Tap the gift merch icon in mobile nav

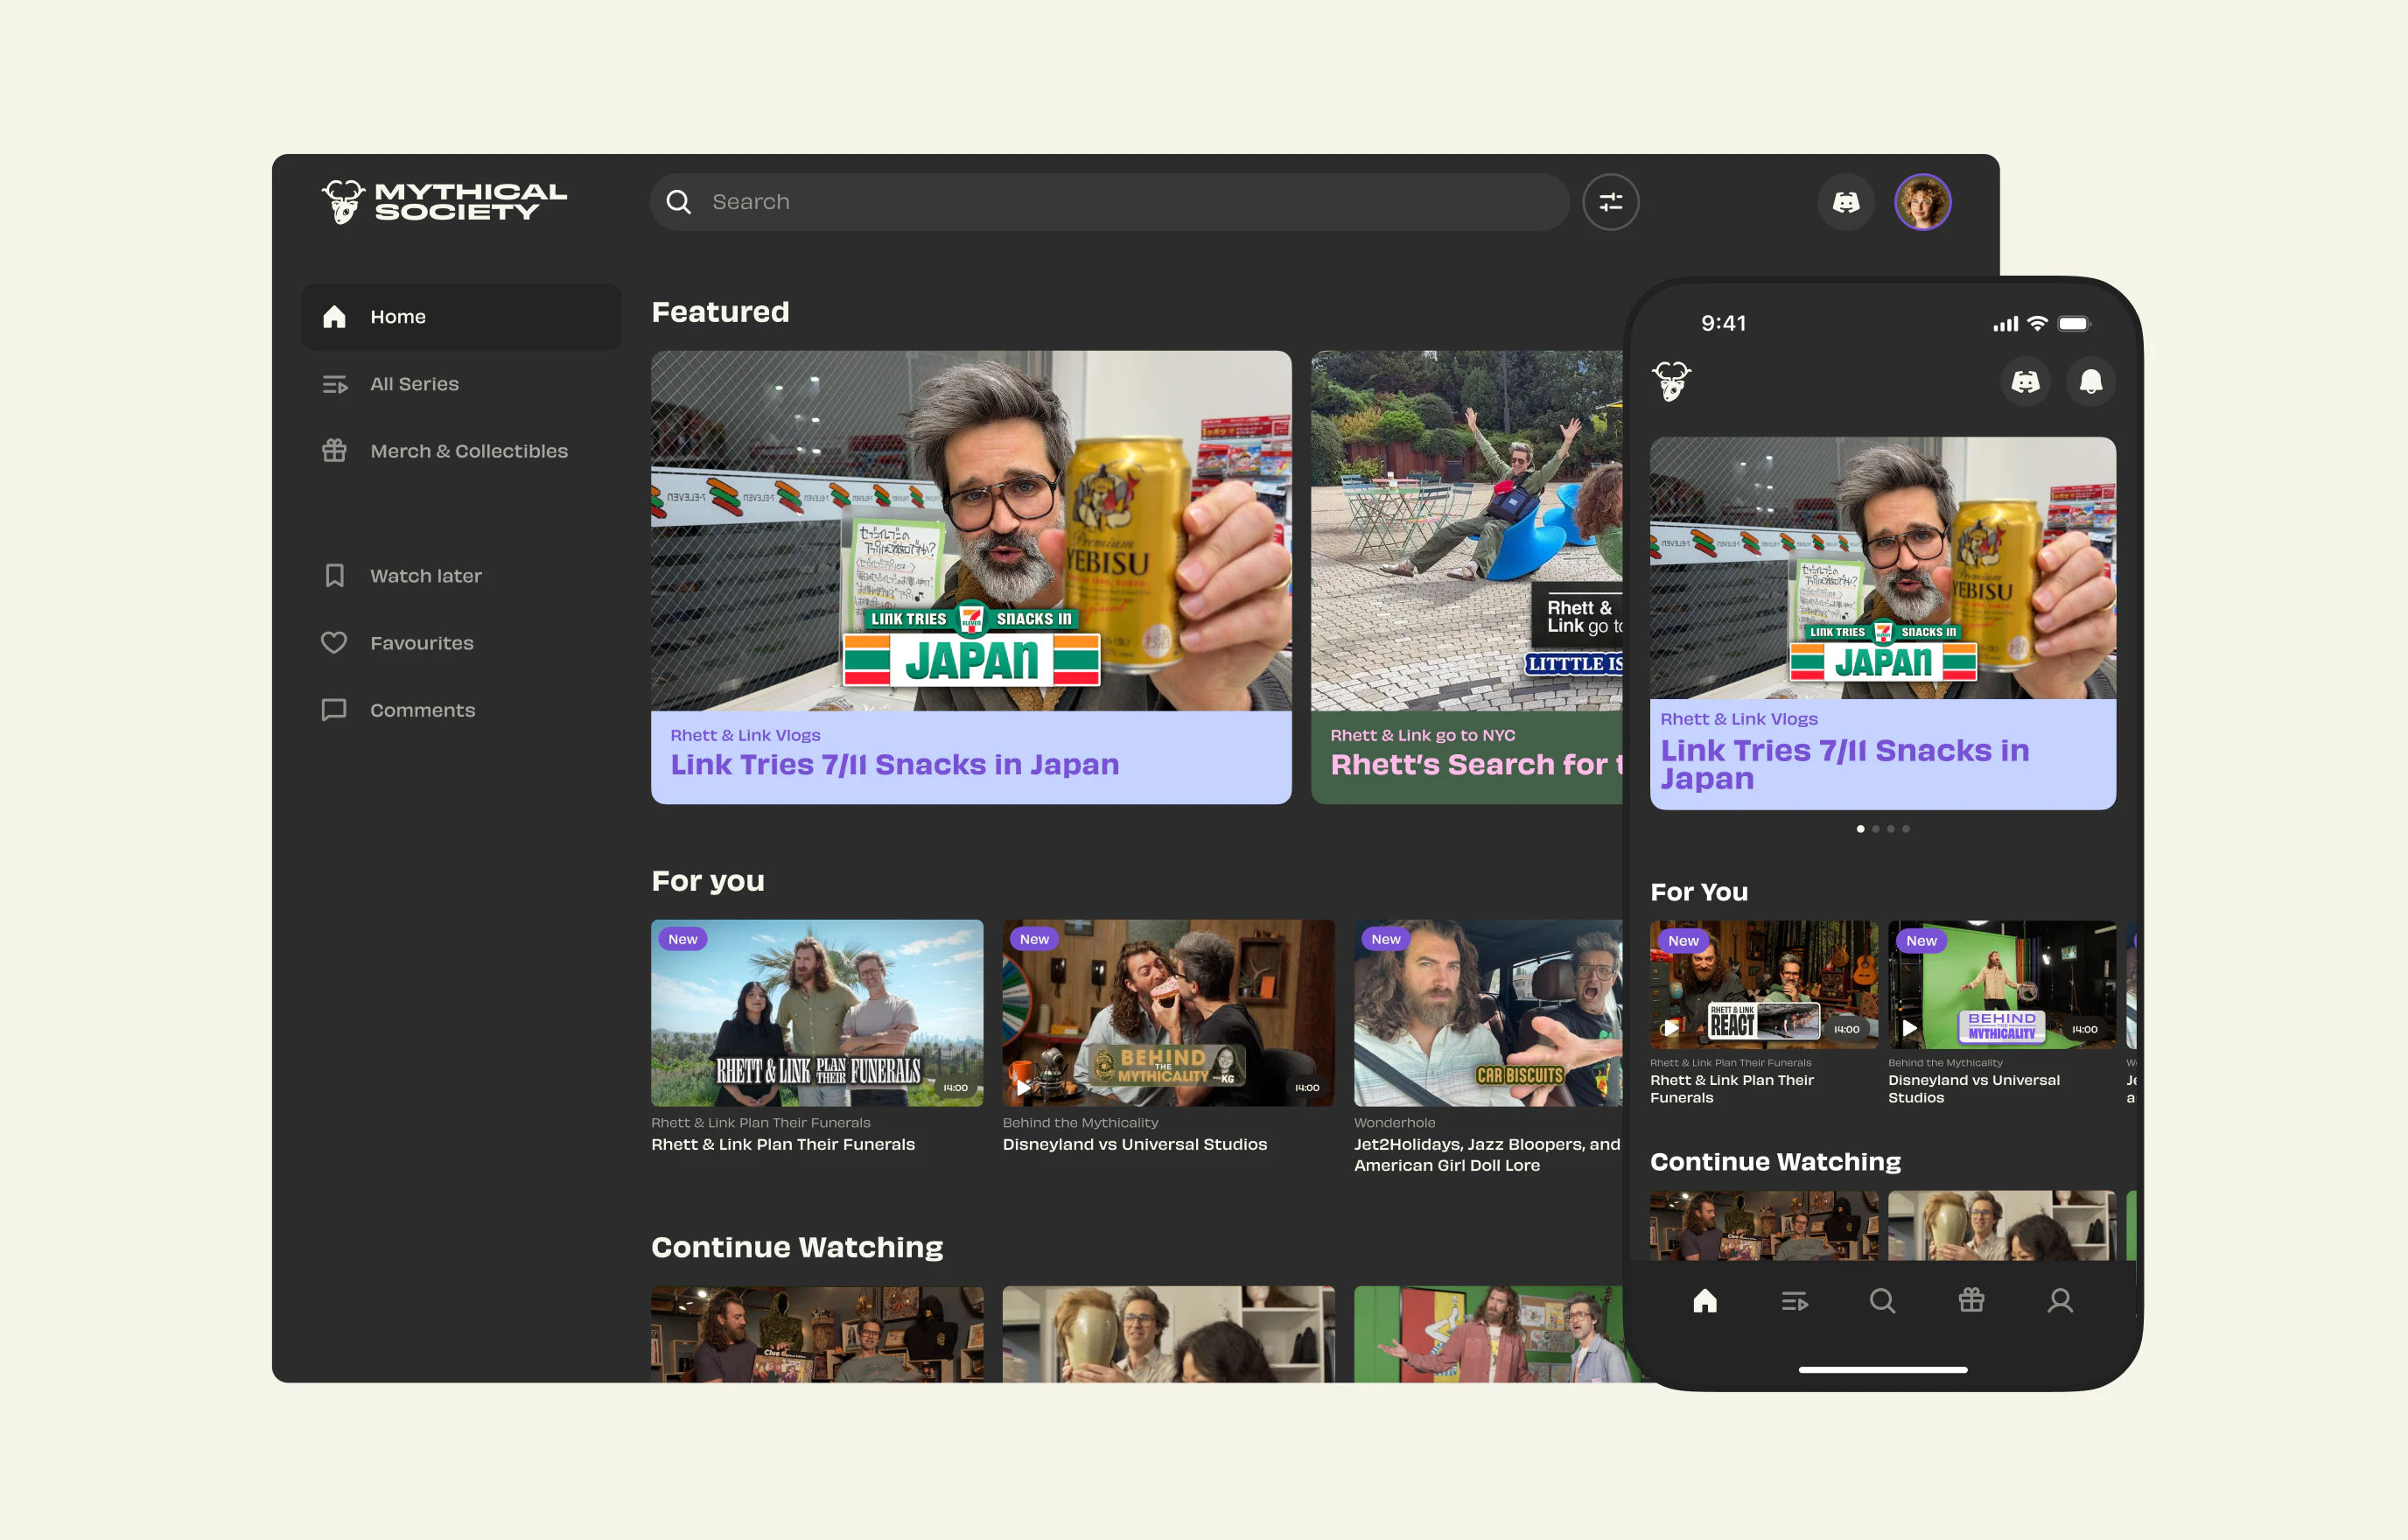click(x=1971, y=1301)
